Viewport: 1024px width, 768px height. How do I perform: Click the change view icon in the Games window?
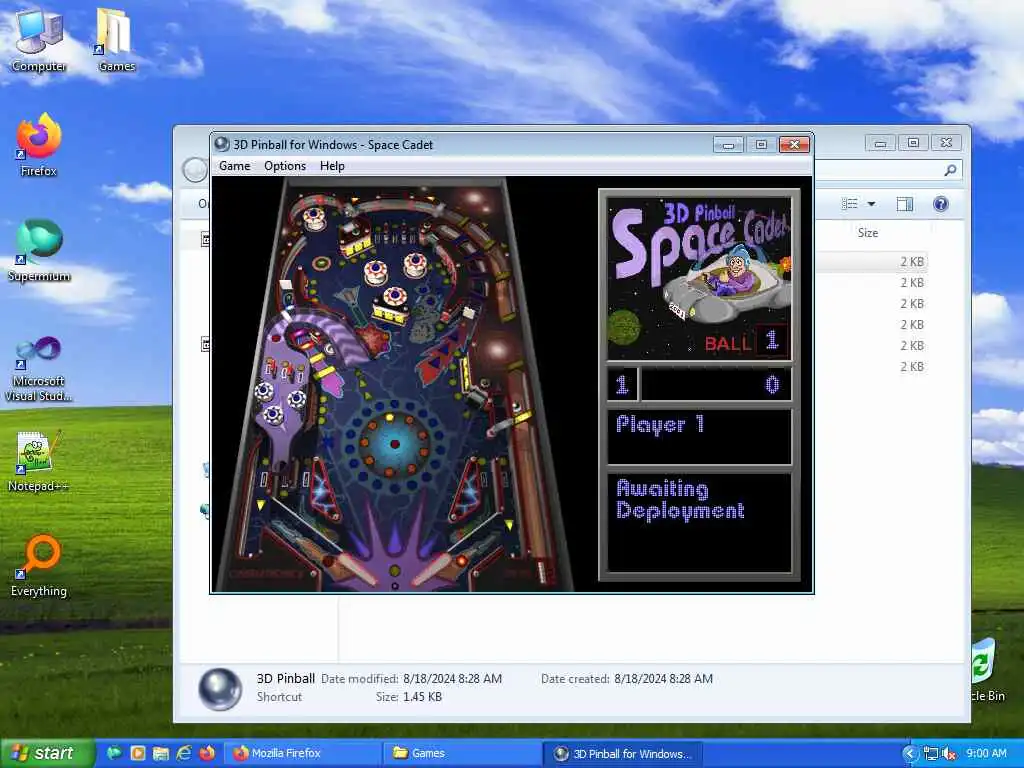tap(850, 204)
